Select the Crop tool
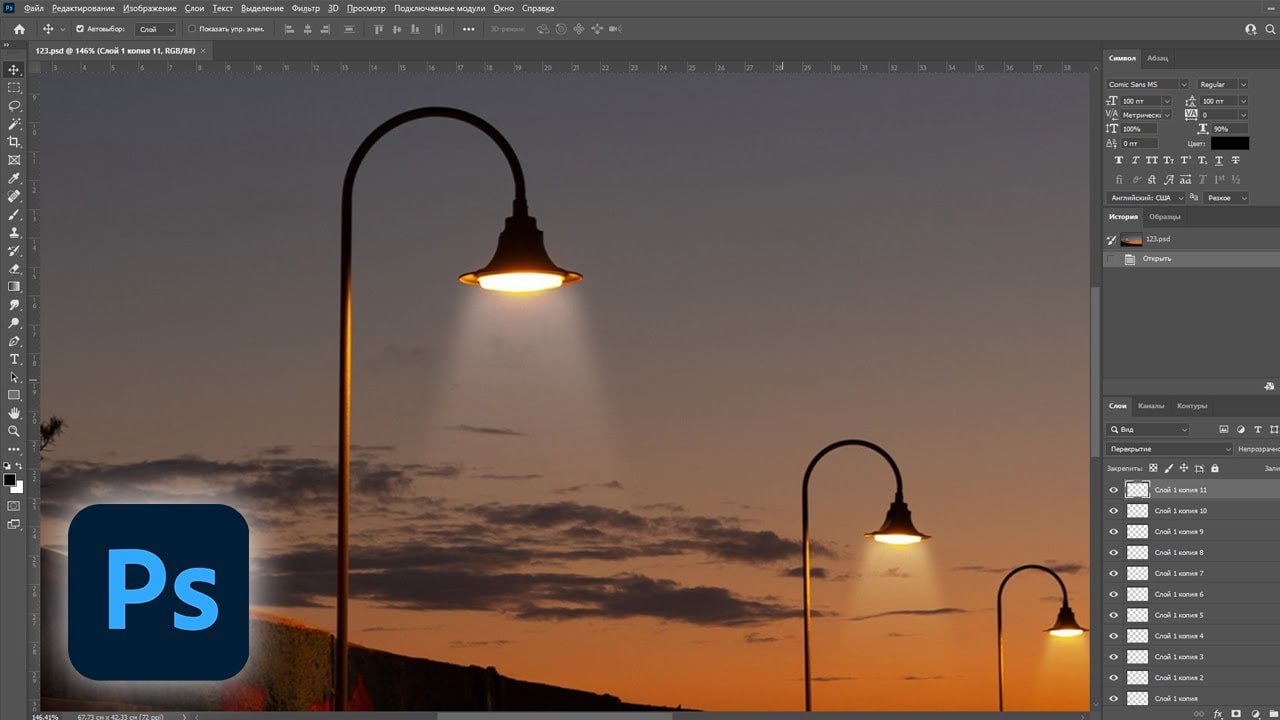This screenshot has height=720, width=1280. pyautogui.click(x=14, y=142)
